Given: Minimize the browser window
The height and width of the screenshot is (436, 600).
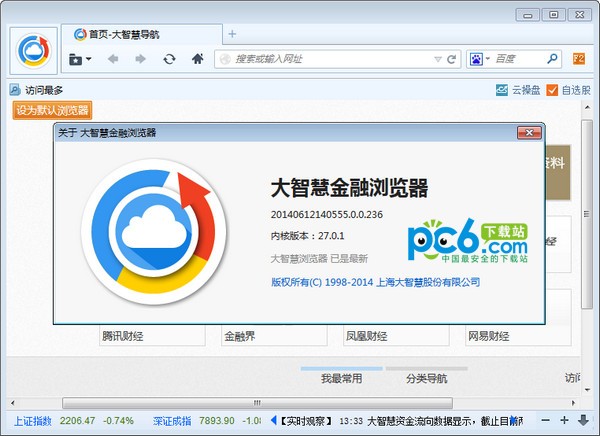Looking at the screenshot, I should [528, 15].
